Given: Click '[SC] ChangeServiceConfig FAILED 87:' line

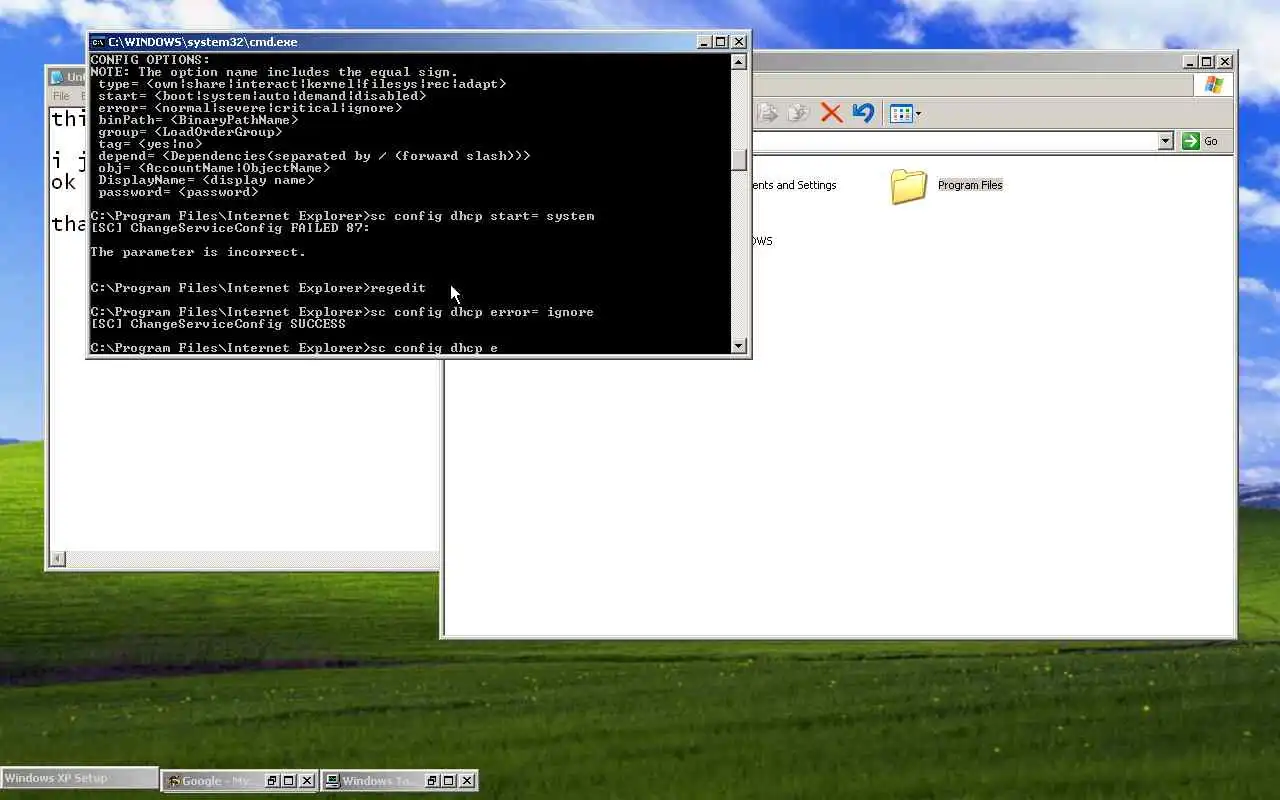Looking at the screenshot, I should coord(230,228).
